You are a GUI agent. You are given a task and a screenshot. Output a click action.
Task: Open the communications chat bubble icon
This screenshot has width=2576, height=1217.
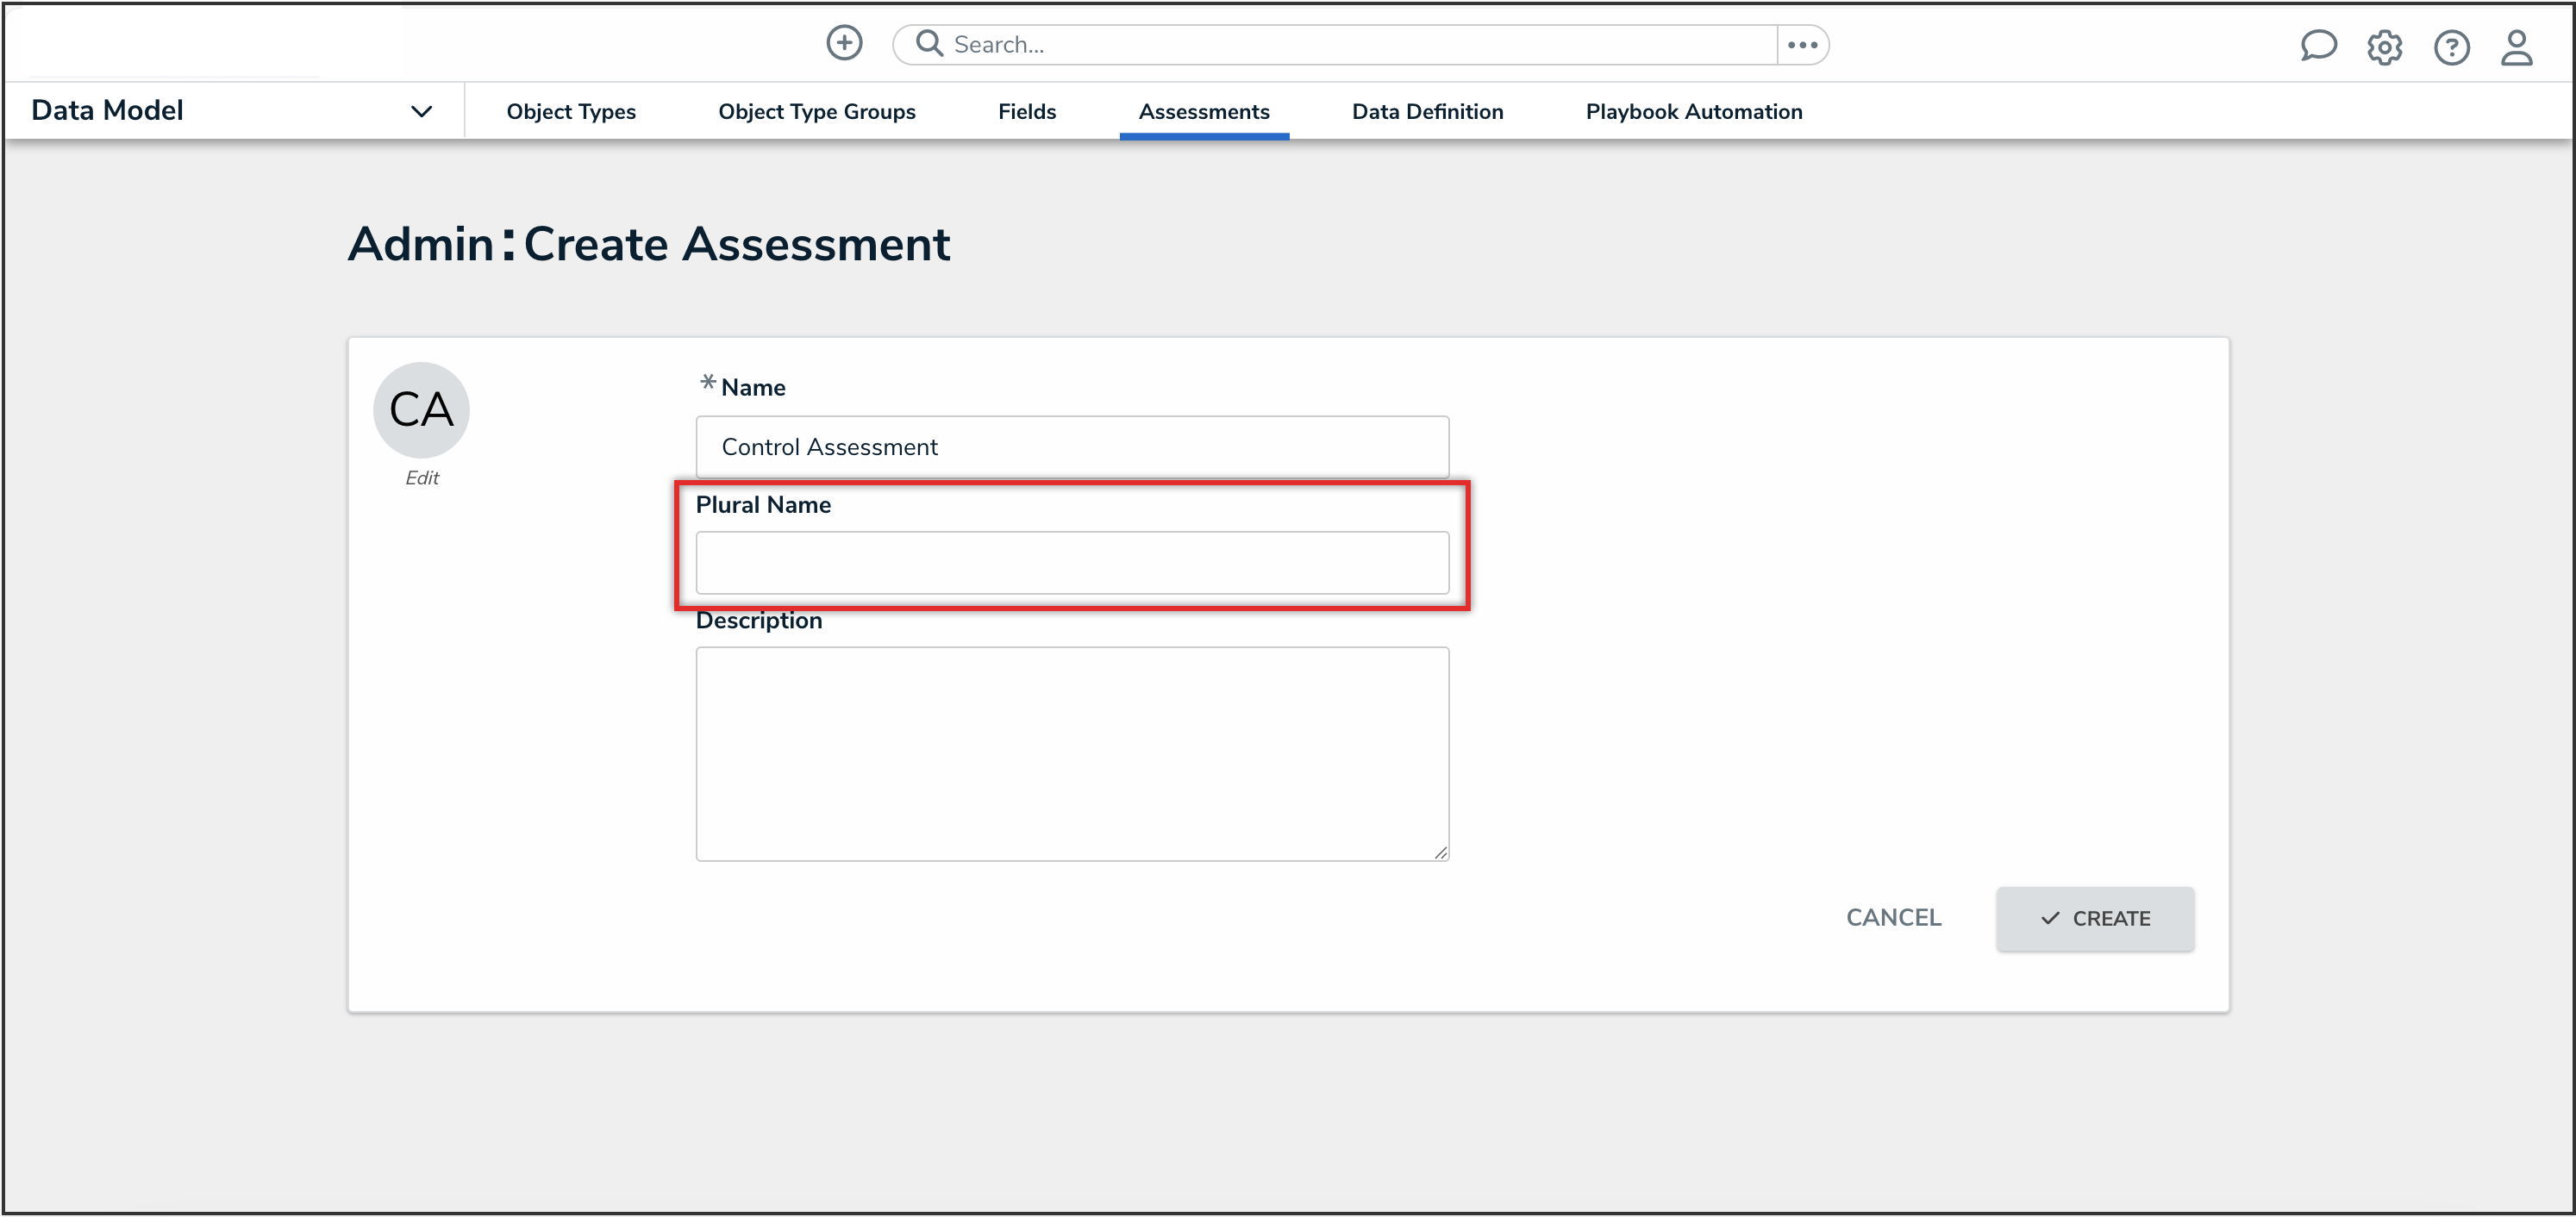[2317, 46]
